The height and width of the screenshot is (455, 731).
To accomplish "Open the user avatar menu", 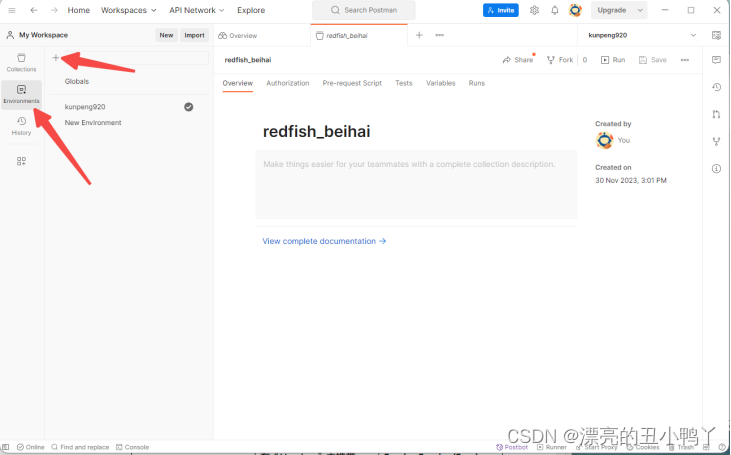I will (x=575, y=10).
